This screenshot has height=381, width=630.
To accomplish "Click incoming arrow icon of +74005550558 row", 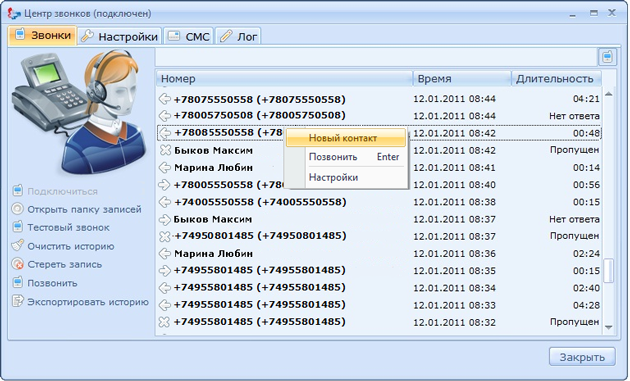I will pyautogui.click(x=165, y=202).
